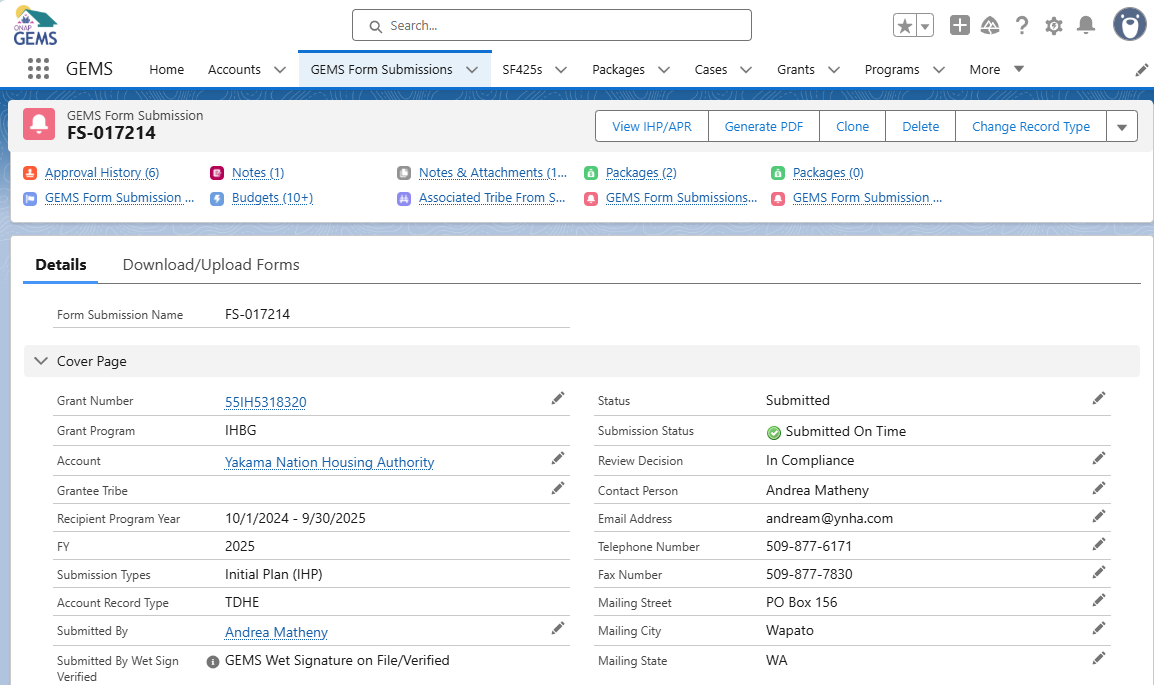Click the Help question mark icon
Screen dimensions: 1154x685
(x=1021, y=26)
